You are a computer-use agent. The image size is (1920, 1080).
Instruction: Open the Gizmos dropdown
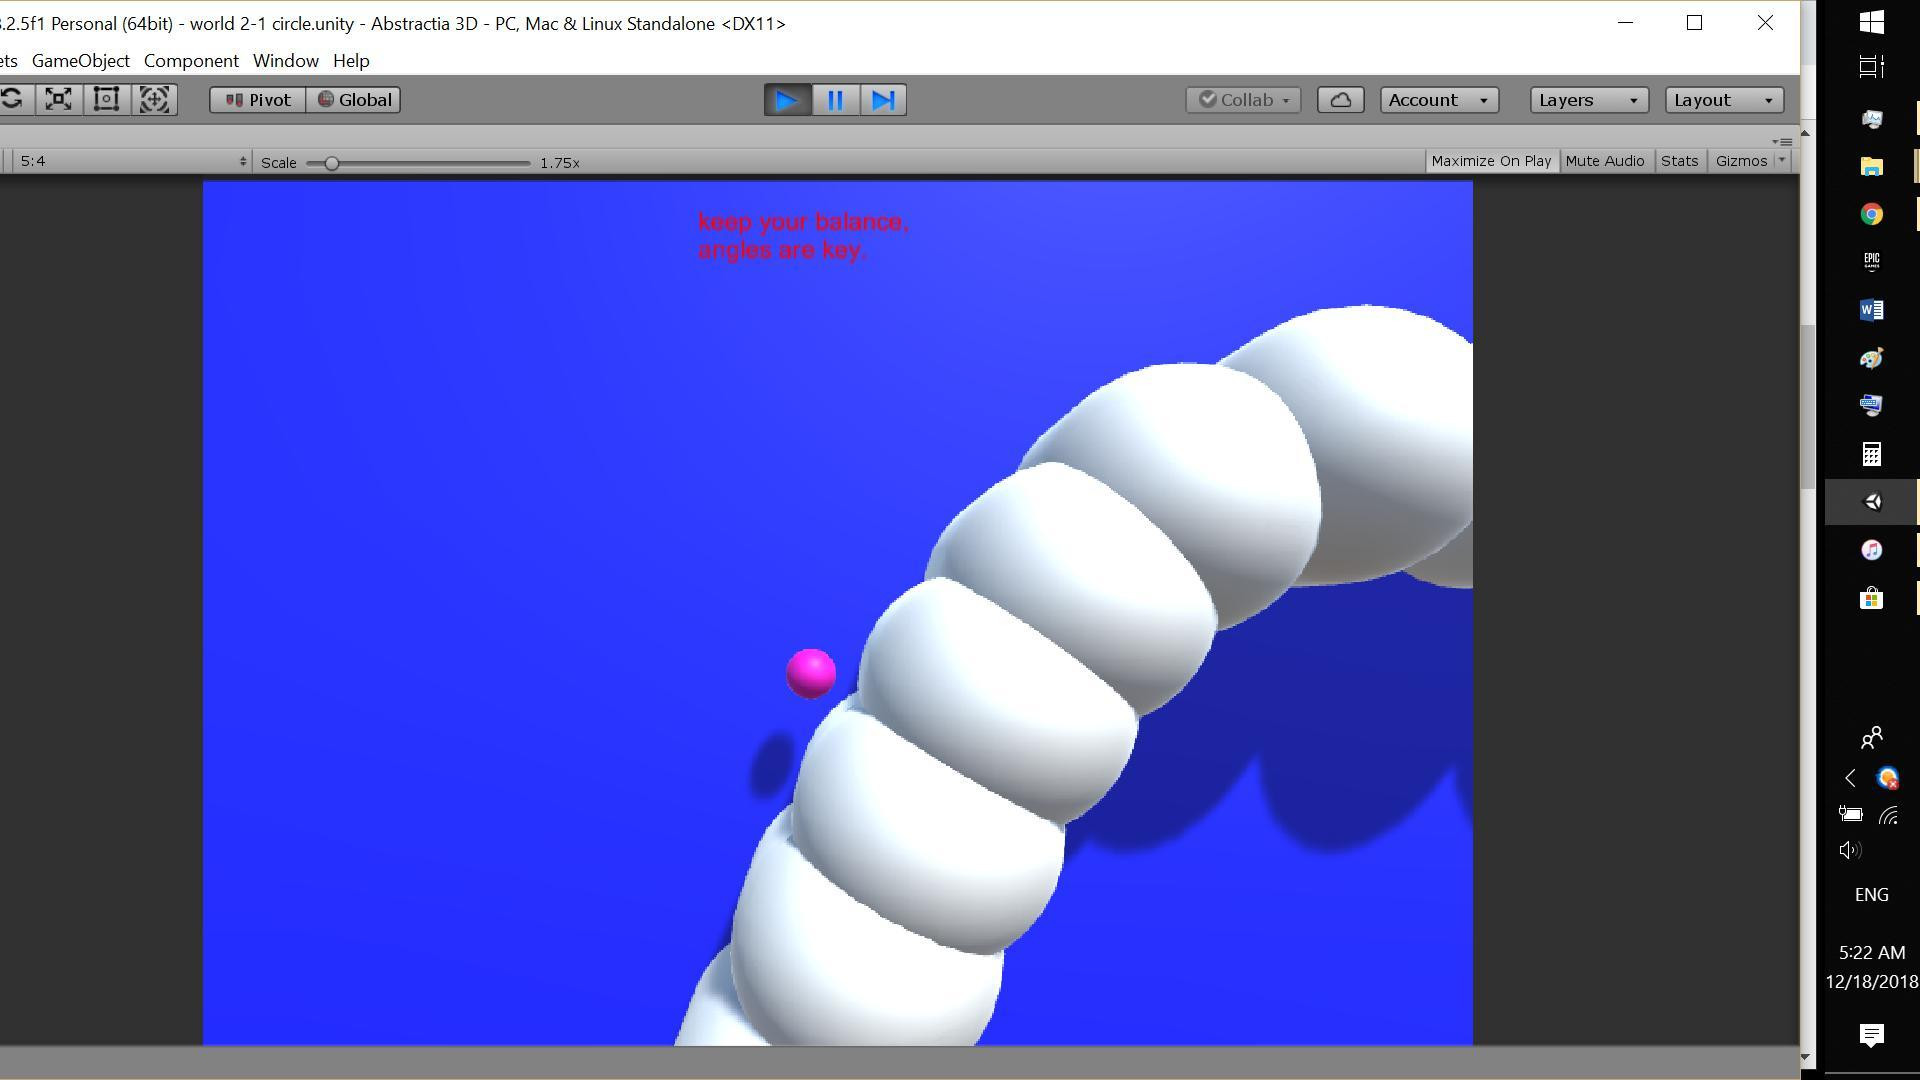1749,161
